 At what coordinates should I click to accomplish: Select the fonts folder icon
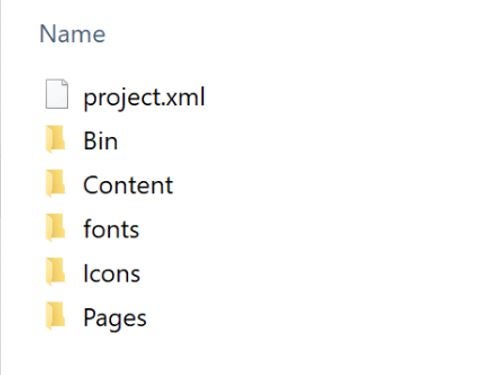click(x=55, y=227)
